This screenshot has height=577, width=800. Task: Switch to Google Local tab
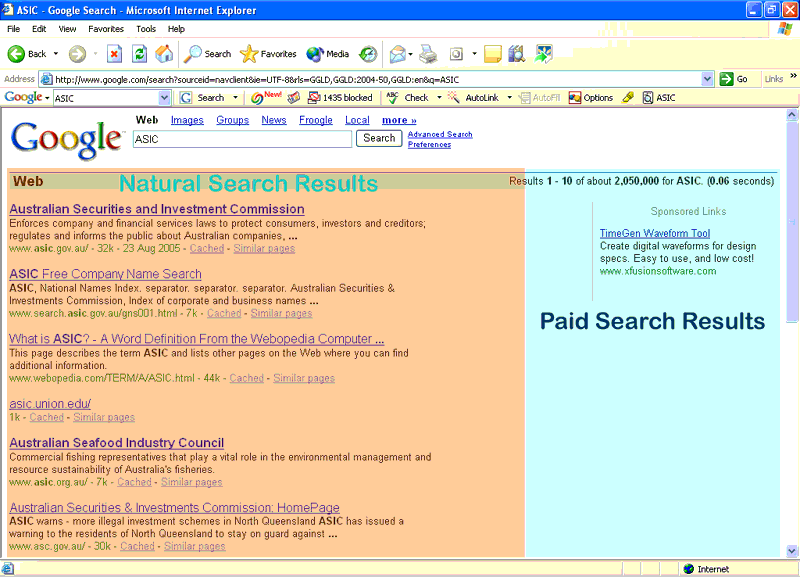(x=357, y=120)
